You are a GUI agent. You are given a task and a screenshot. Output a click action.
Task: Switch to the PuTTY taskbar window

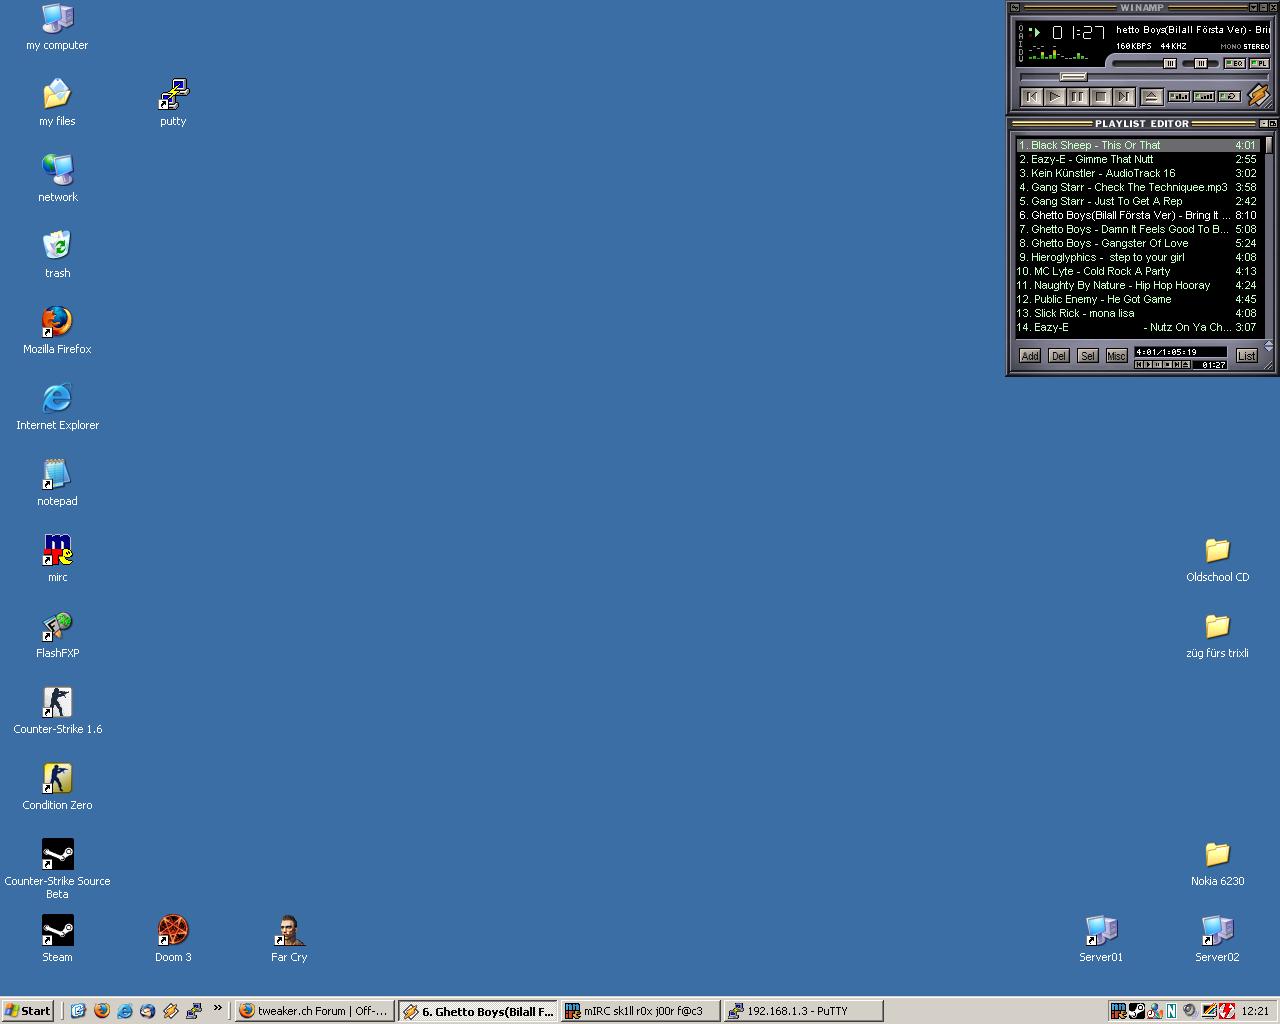tap(803, 1011)
